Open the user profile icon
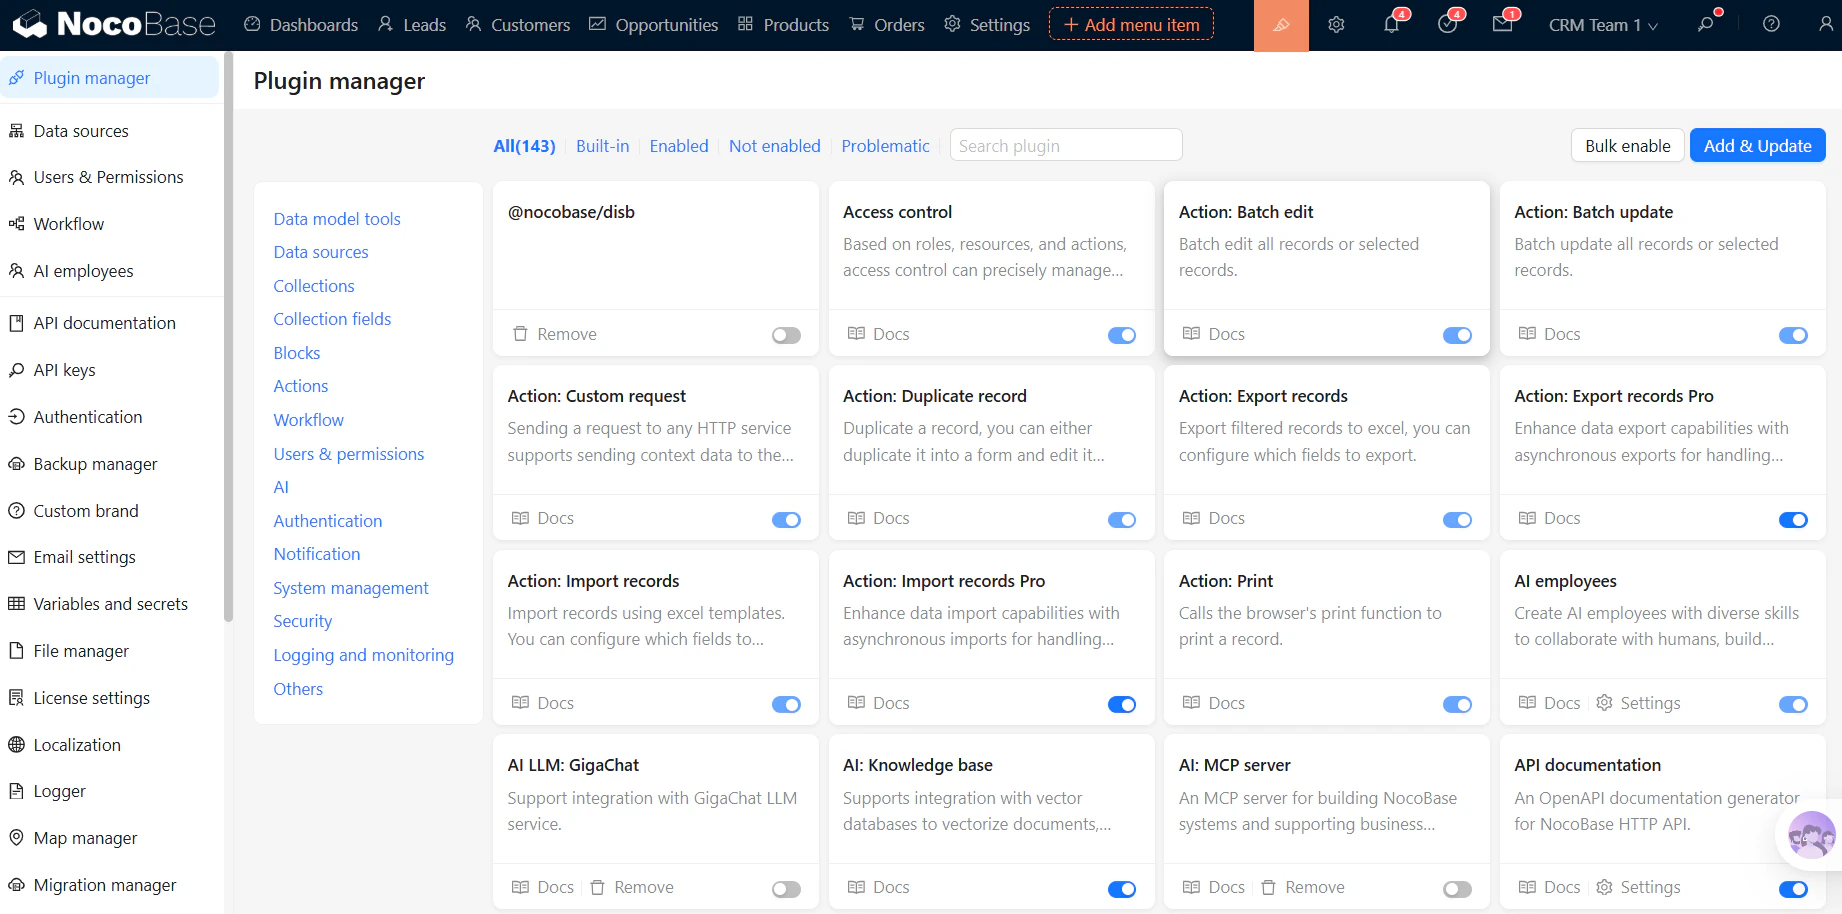The width and height of the screenshot is (1842, 914). [x=1825, y=24]
